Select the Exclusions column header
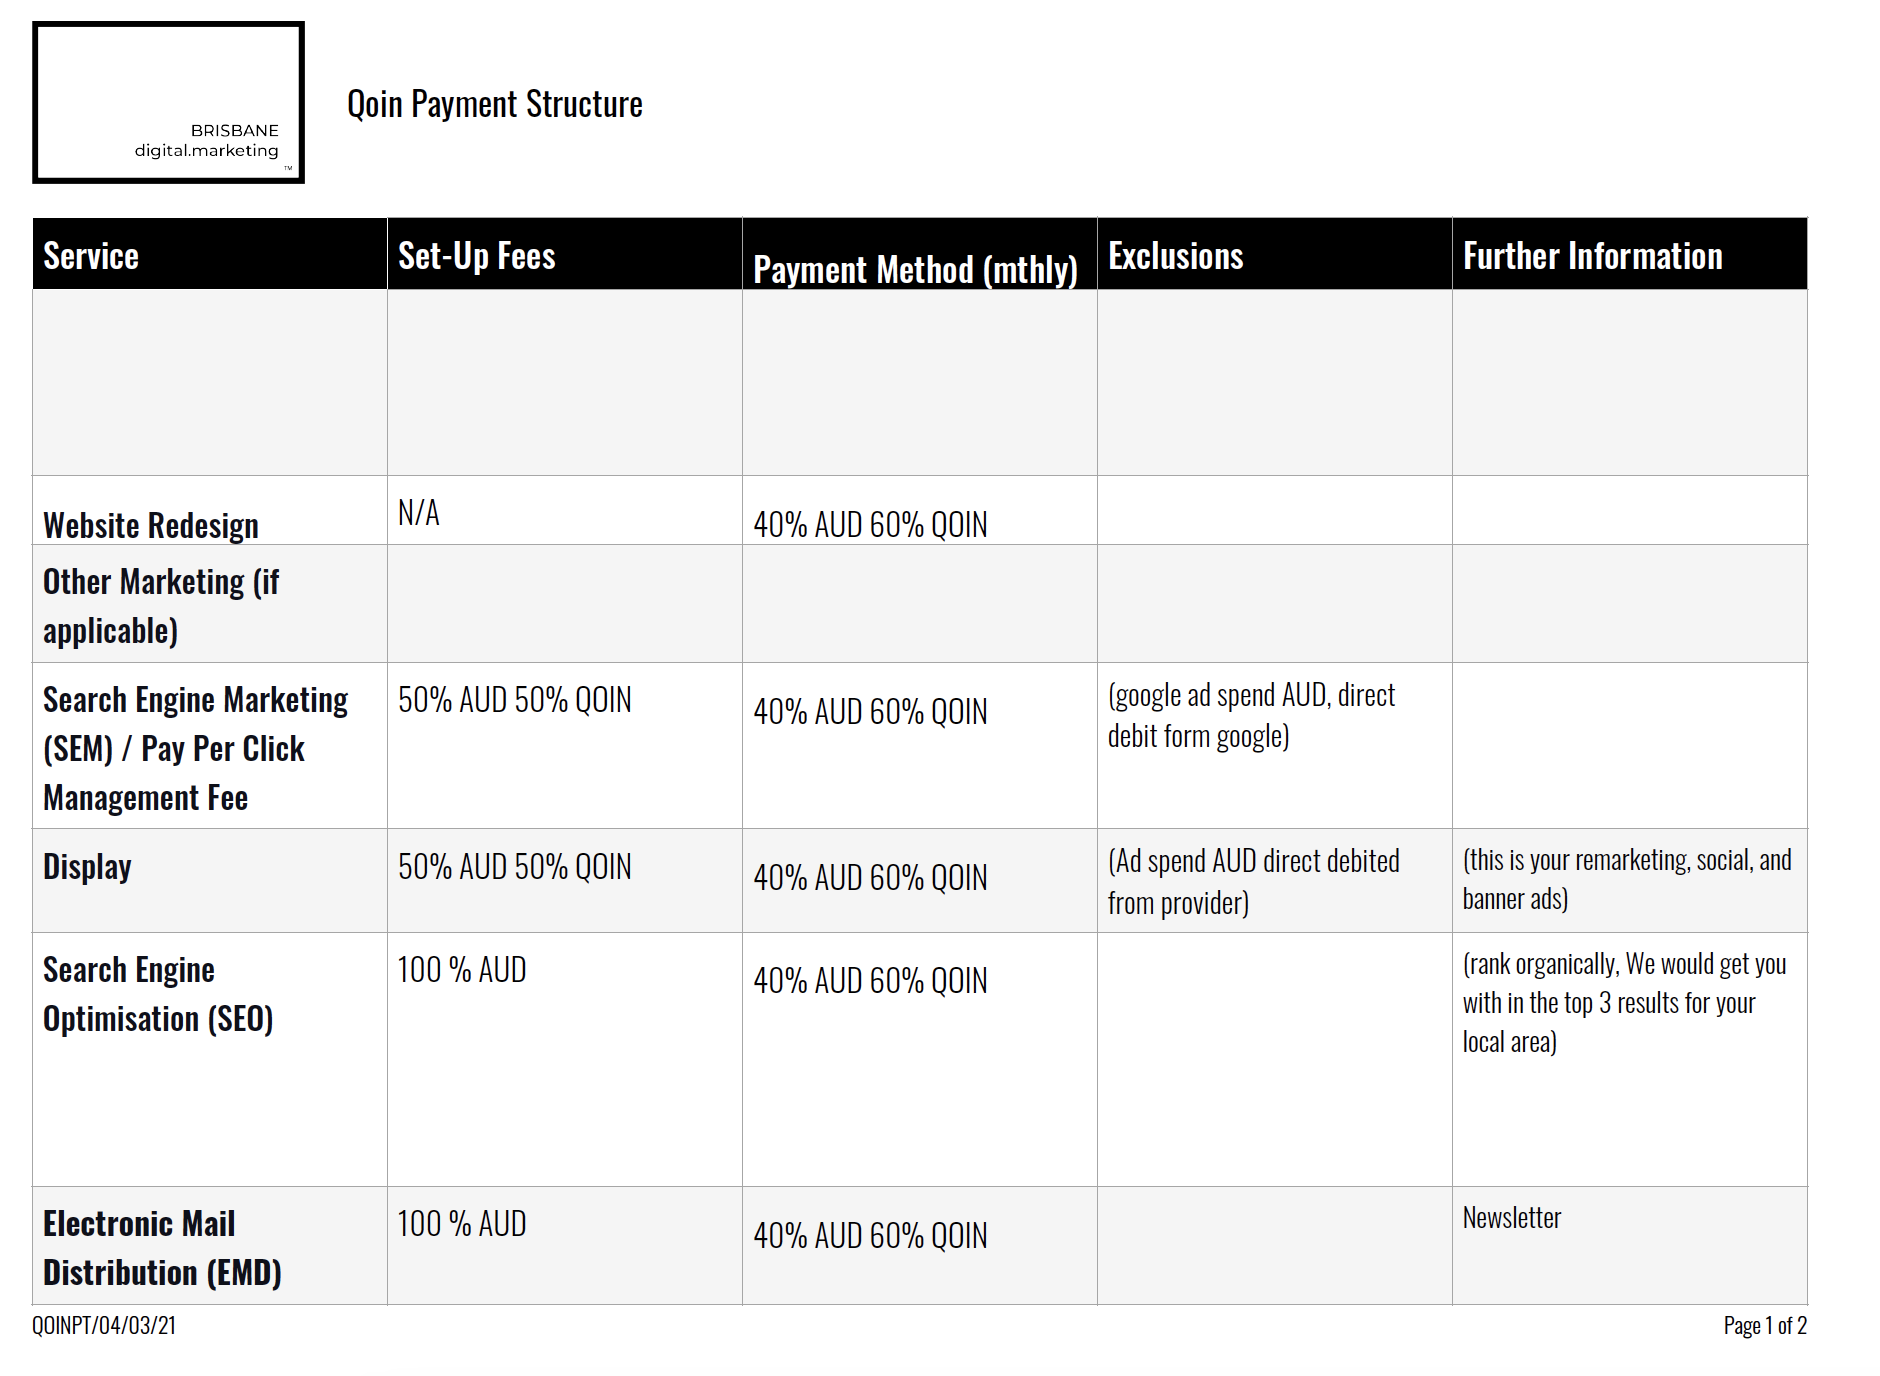This screenshot has height=1376, width=1880. pos(1275,254)
